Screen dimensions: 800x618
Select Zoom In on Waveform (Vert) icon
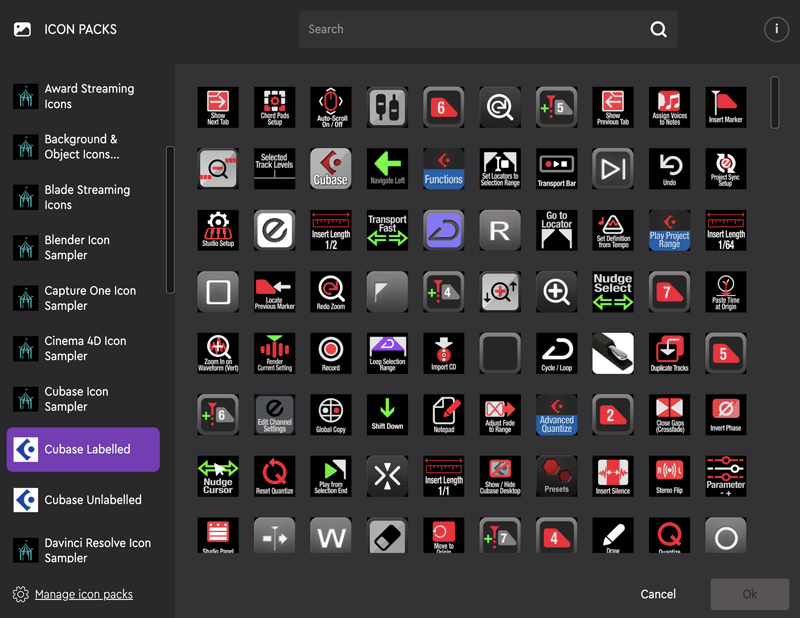(x=218, y=353)
